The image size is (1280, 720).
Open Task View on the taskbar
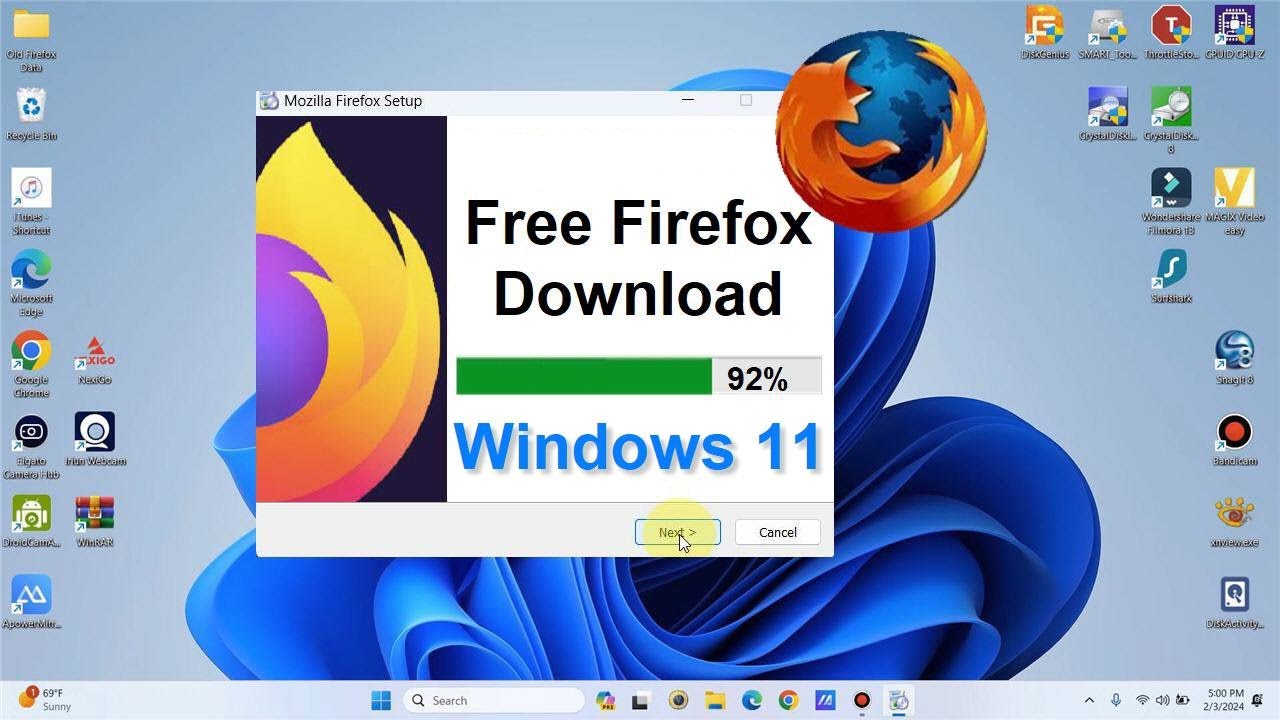click(641, 700)
